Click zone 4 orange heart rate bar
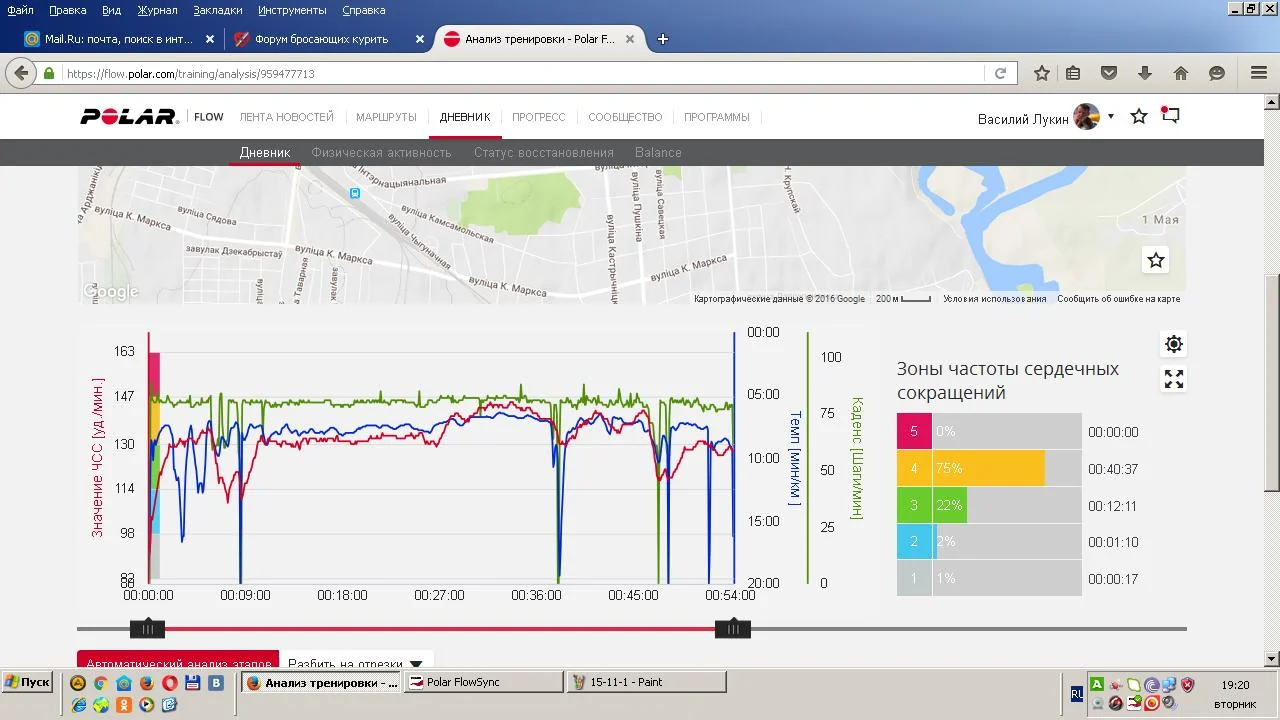The width and height of the screenshot is (1280, 720). click(988, 468)
